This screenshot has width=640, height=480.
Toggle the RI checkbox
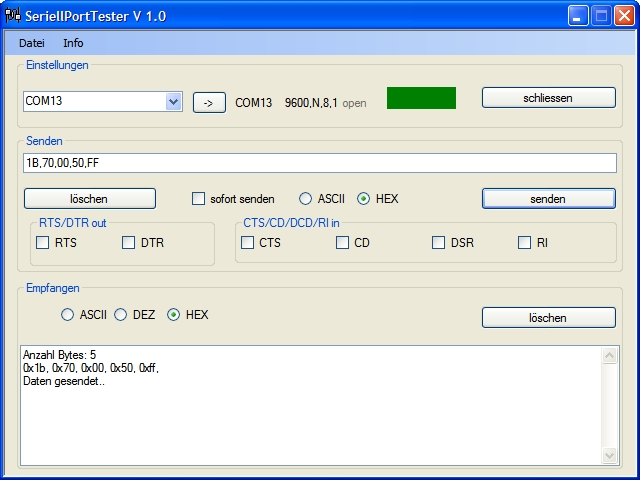[x=524, y=242]
